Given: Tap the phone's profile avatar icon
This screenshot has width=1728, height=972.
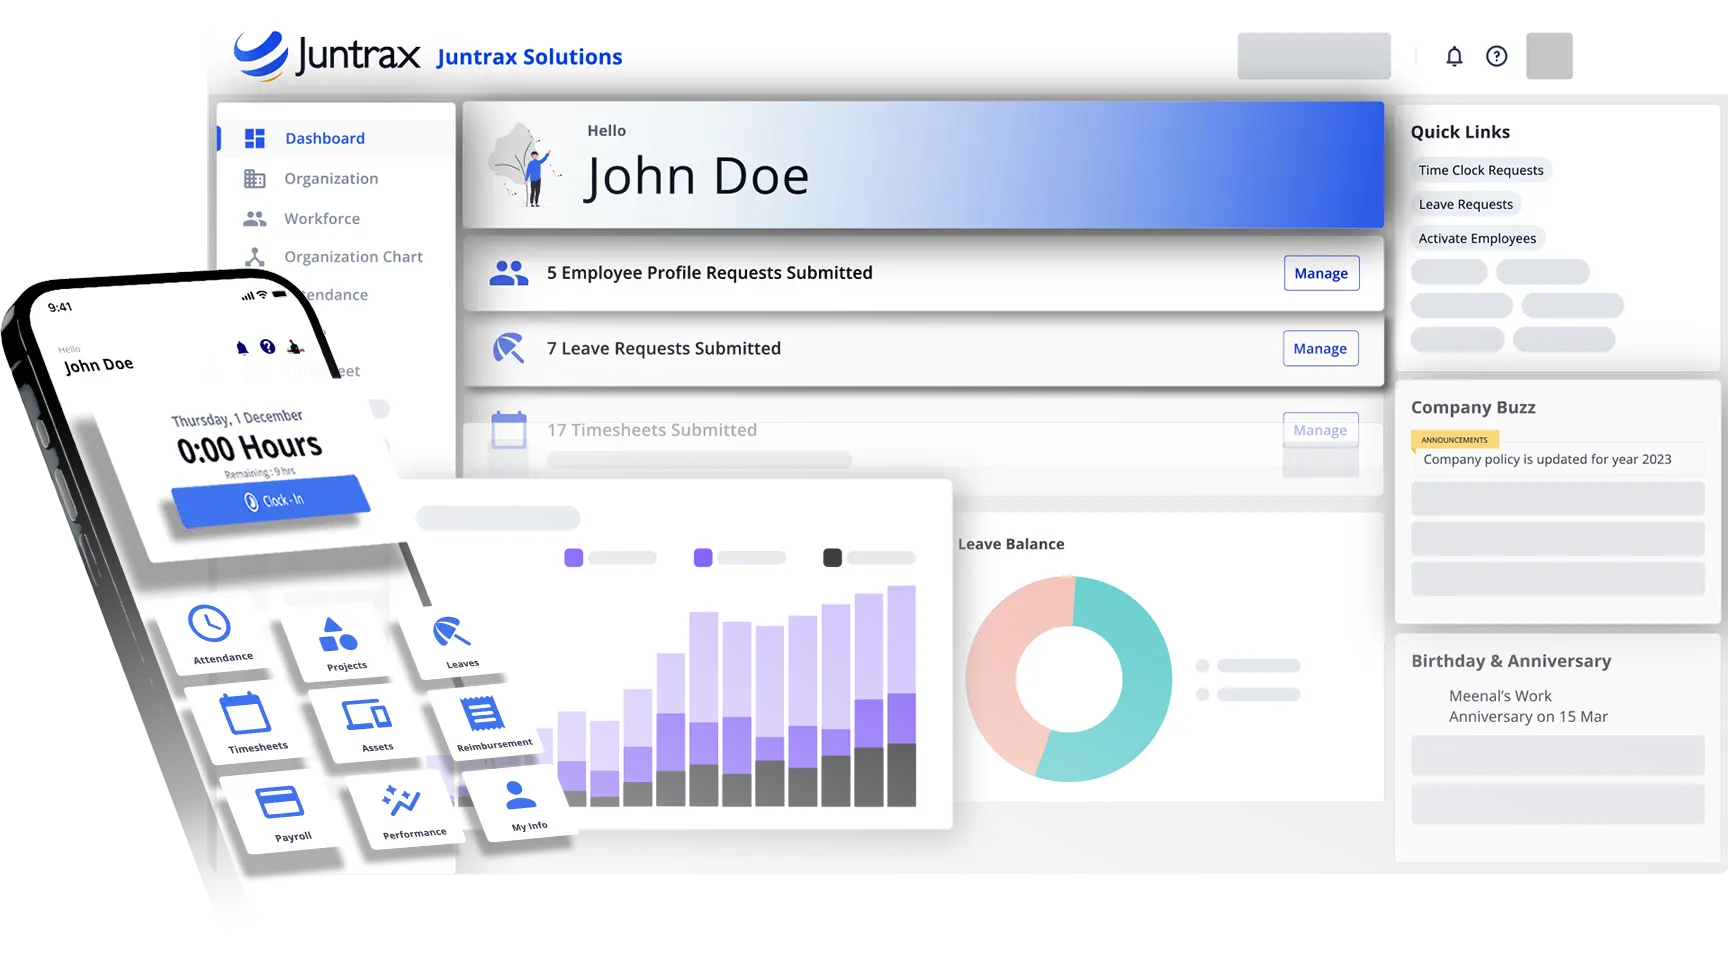Looking at the screenshot, I should click(294, 347).
